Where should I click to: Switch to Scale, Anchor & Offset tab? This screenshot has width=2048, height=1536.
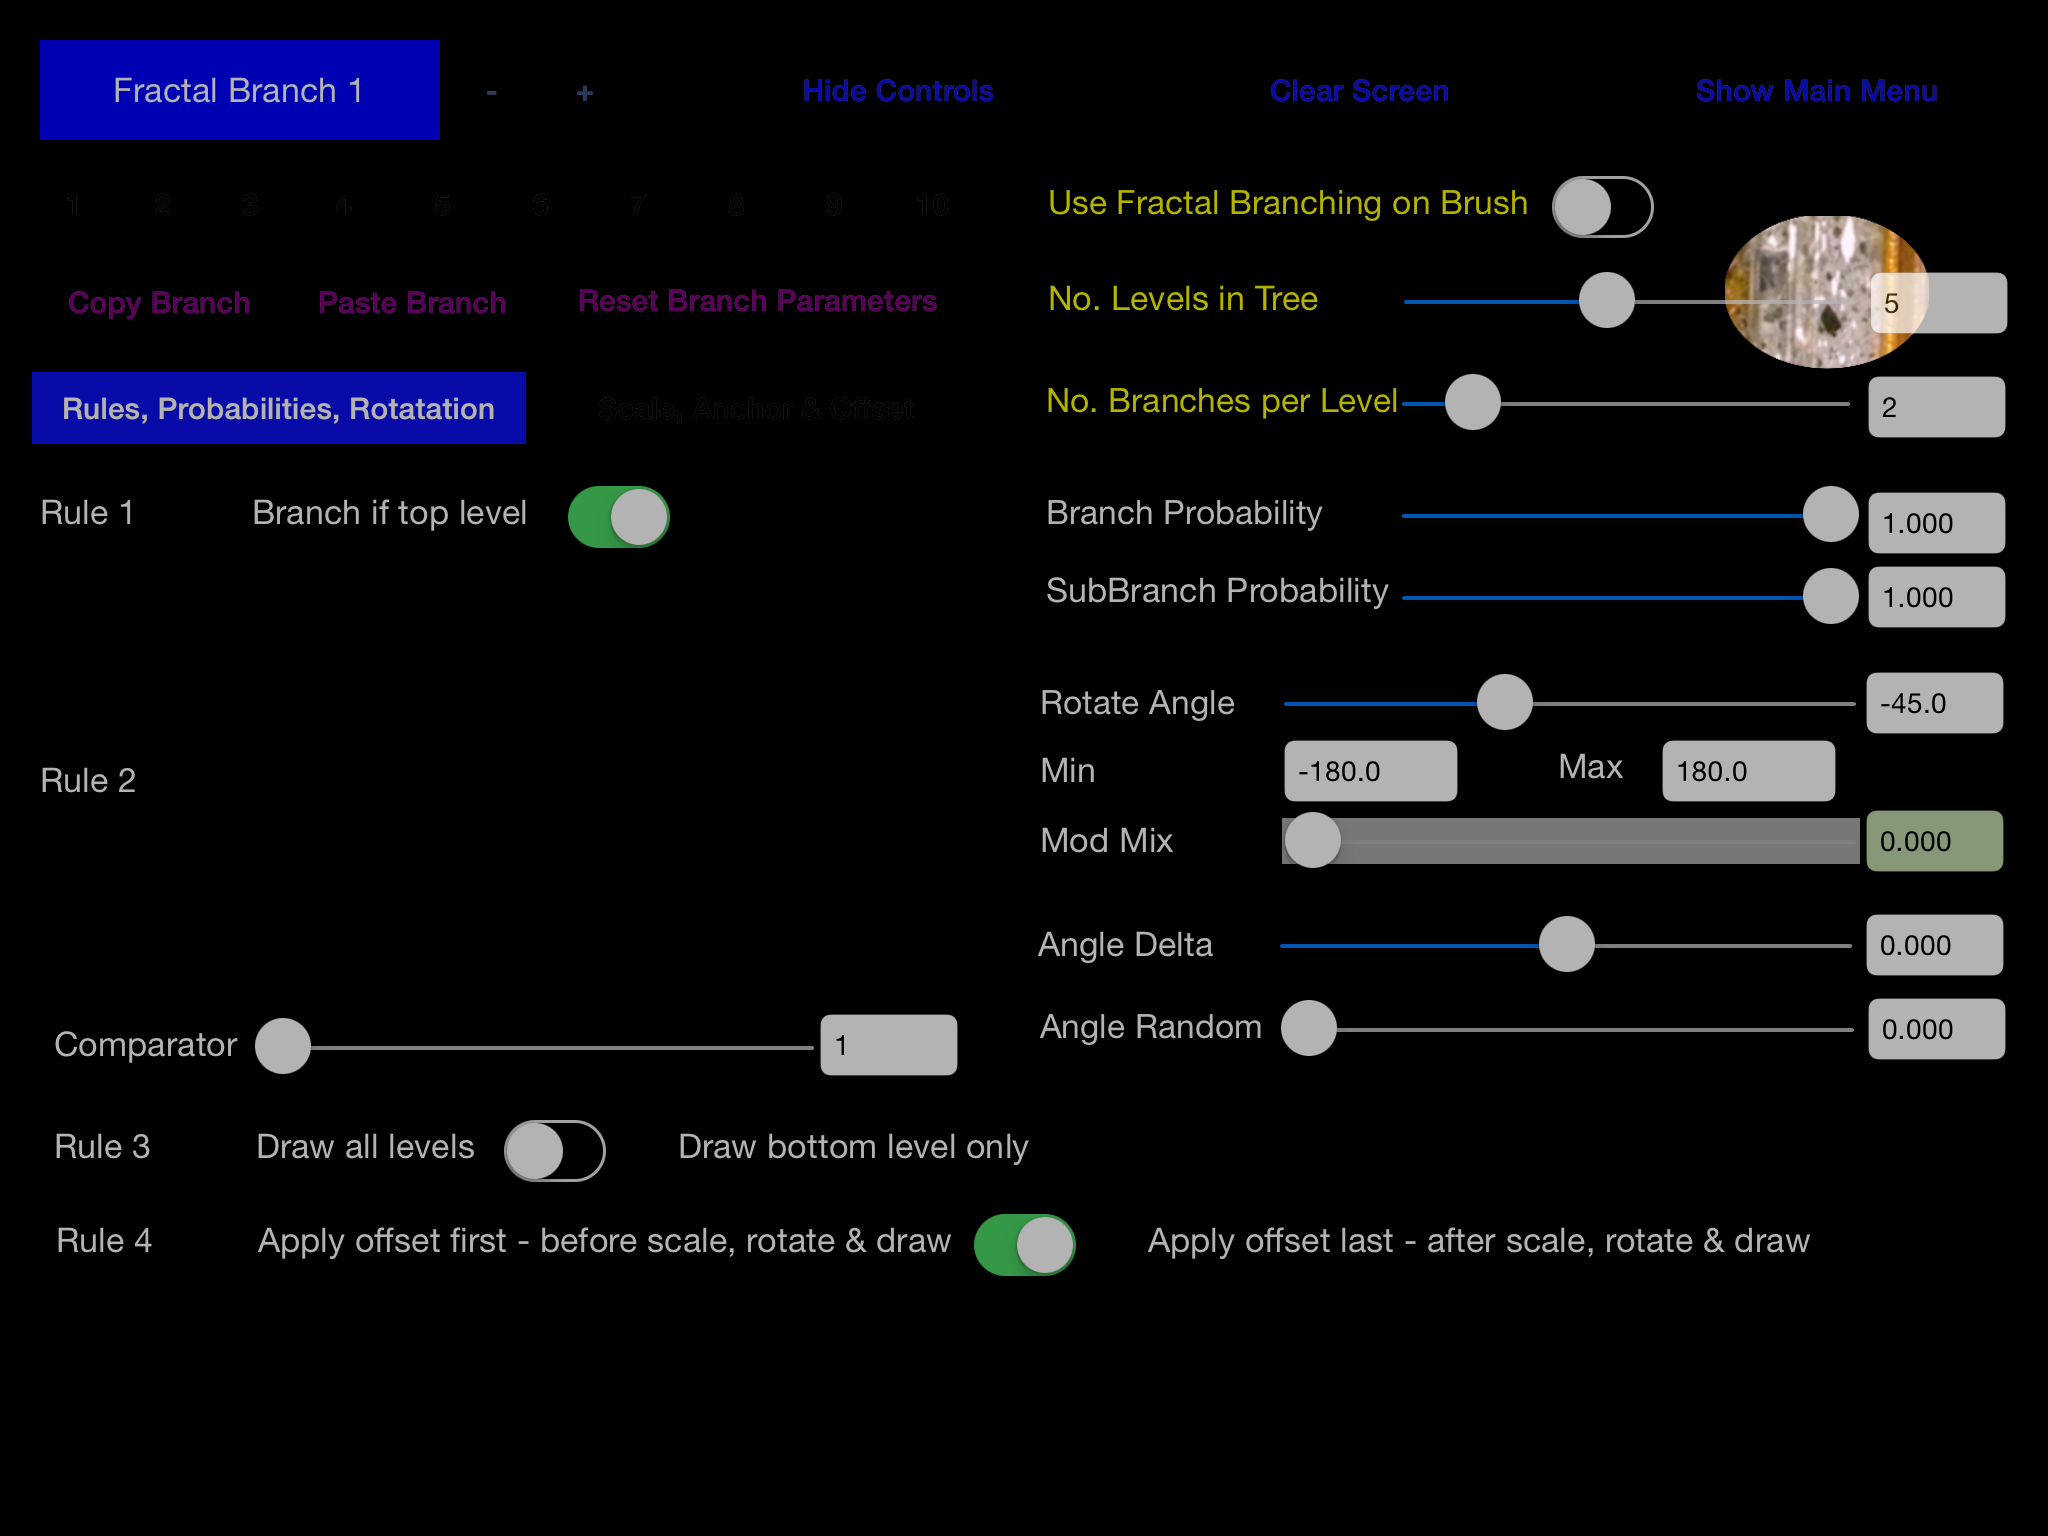coord(756,408)
